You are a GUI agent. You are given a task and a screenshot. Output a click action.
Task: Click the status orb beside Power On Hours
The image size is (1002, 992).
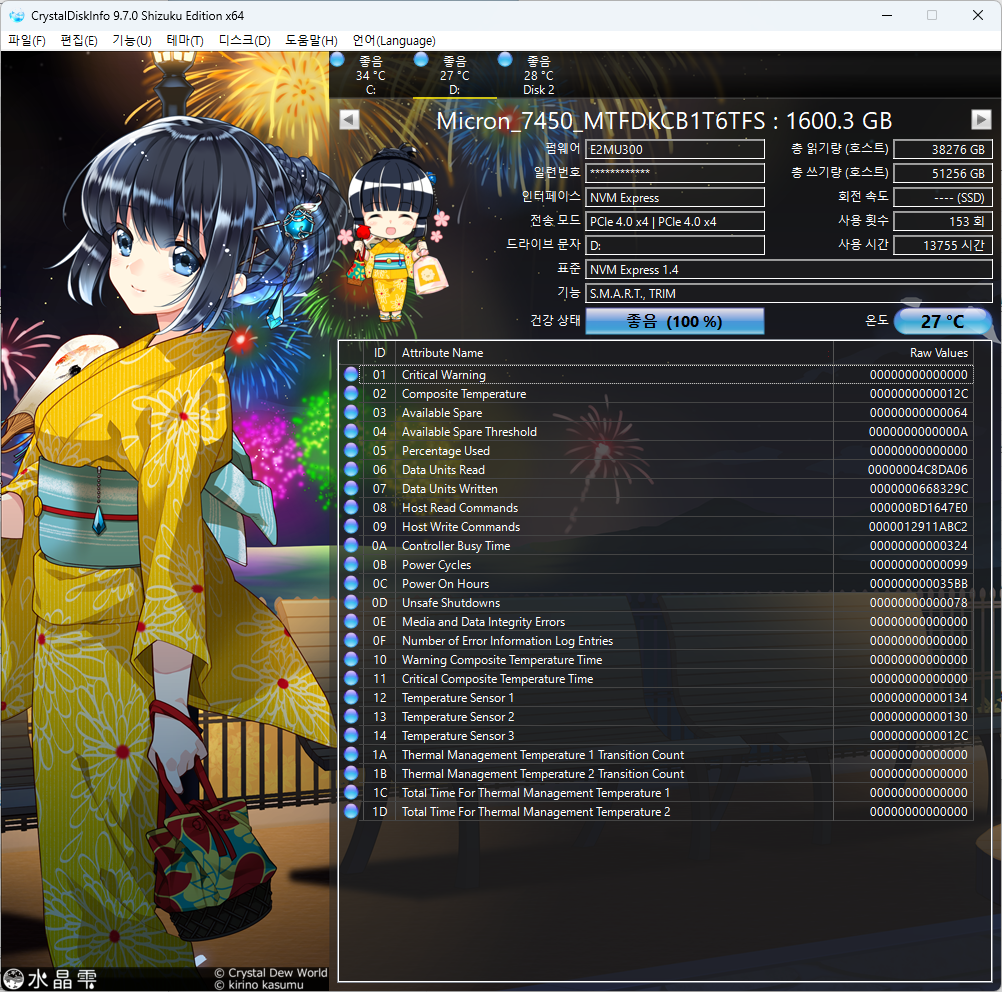pos(350,584)
